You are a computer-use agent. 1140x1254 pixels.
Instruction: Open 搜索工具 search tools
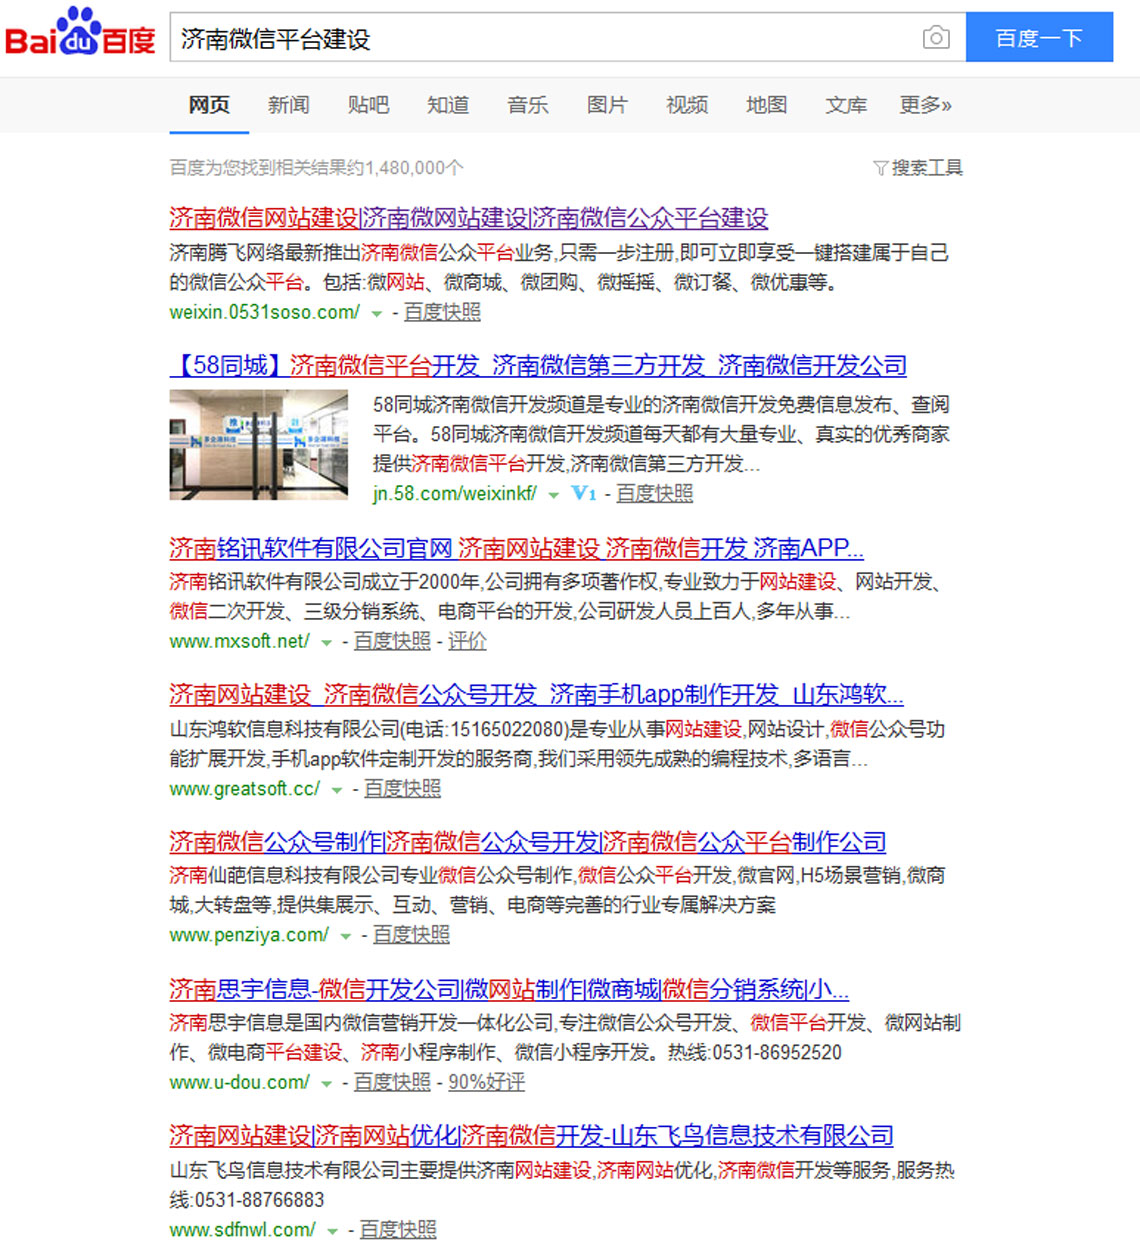click(x=927, y=168)
